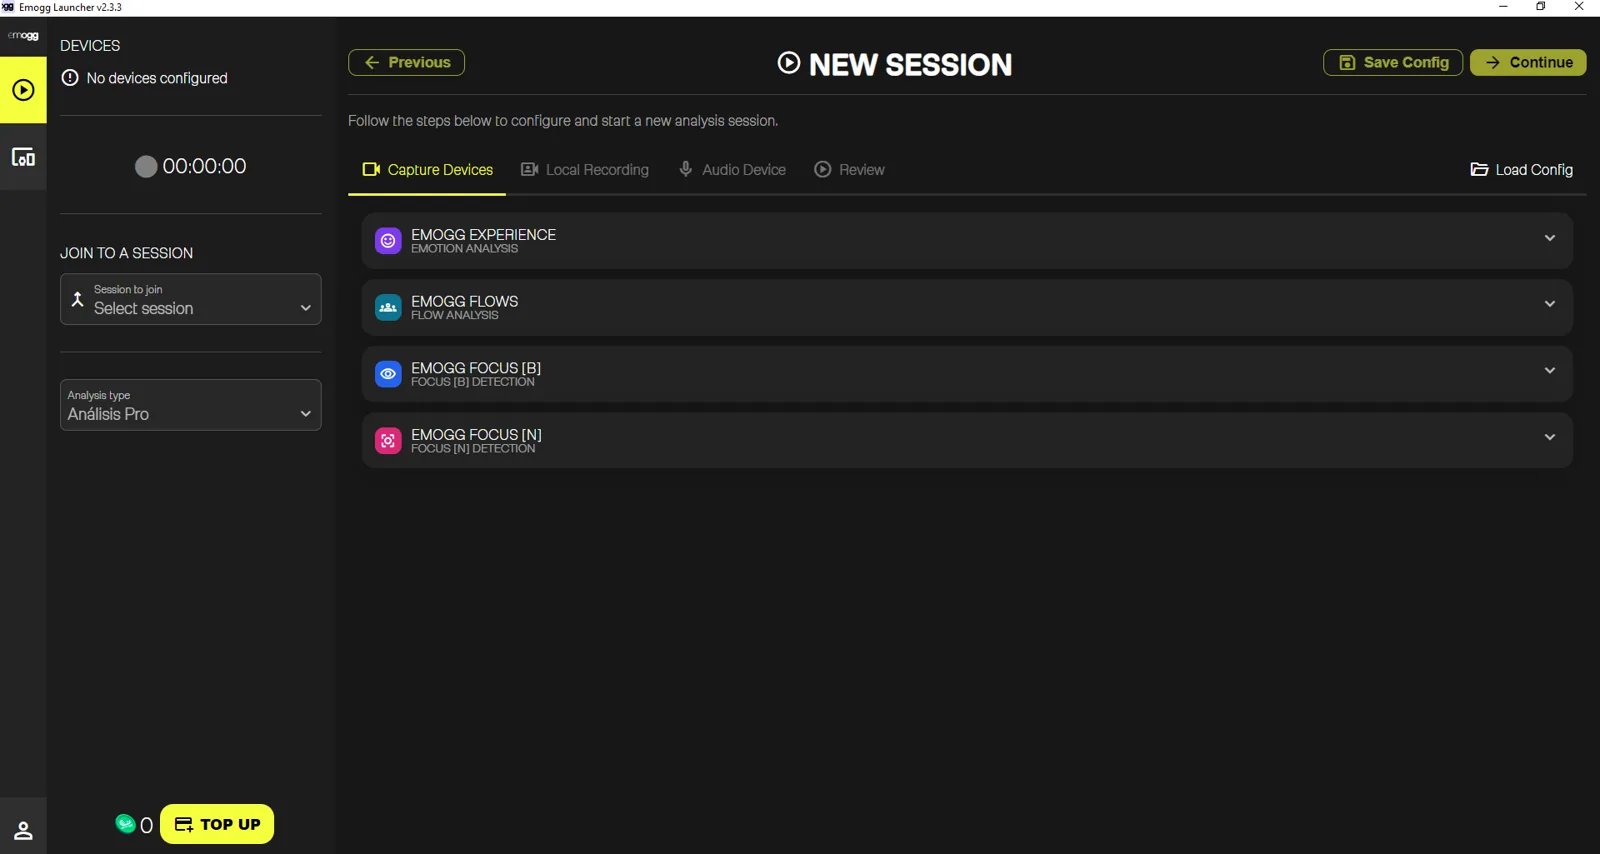Go back with the Previous button
Screen dimensions: 1600x854
[x=406, y=62]
